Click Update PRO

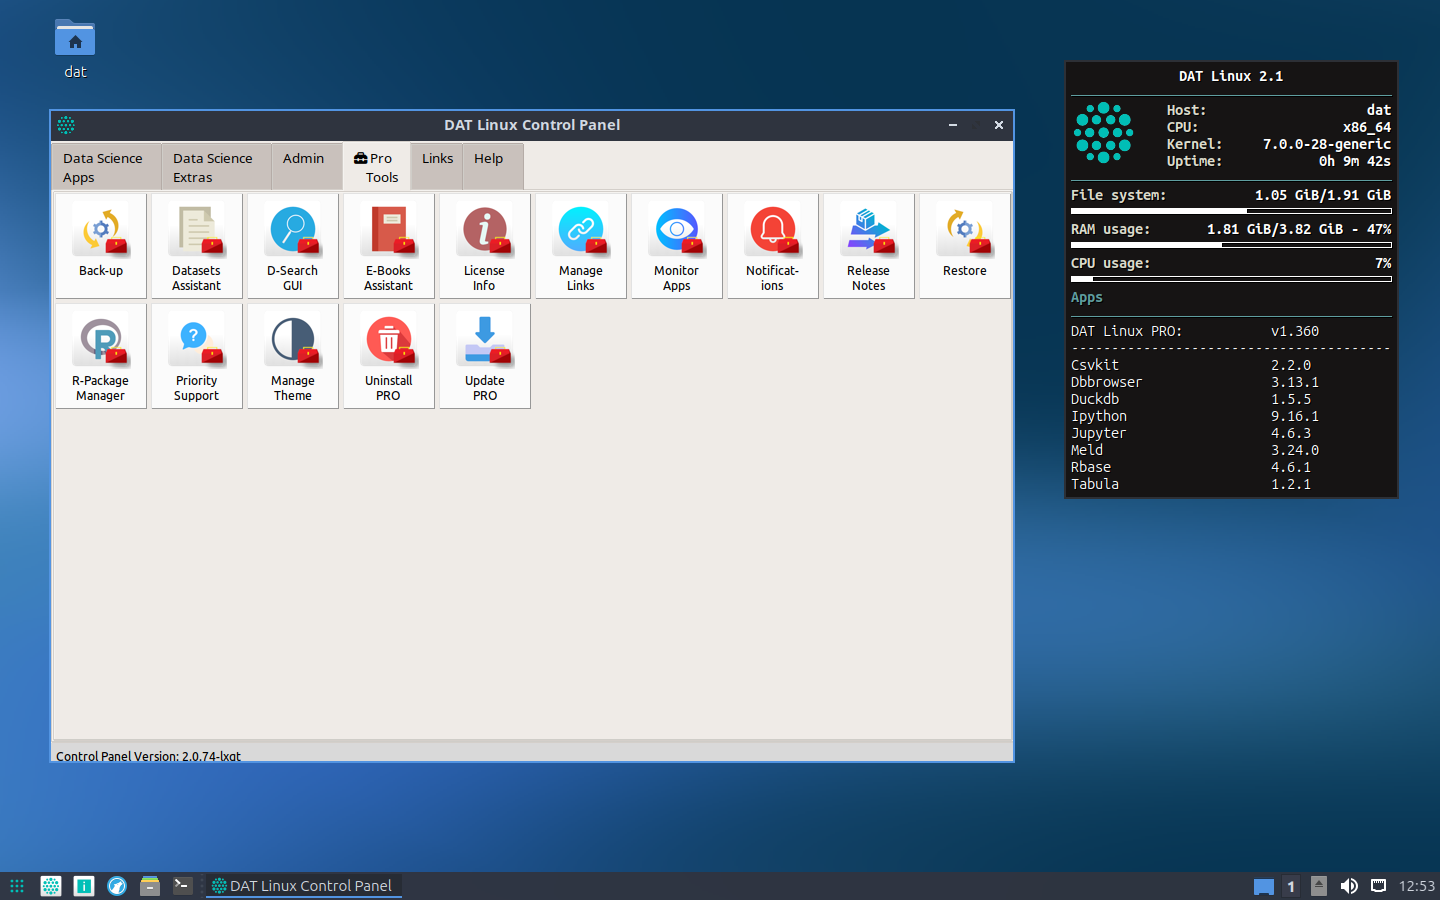(485, 356)
